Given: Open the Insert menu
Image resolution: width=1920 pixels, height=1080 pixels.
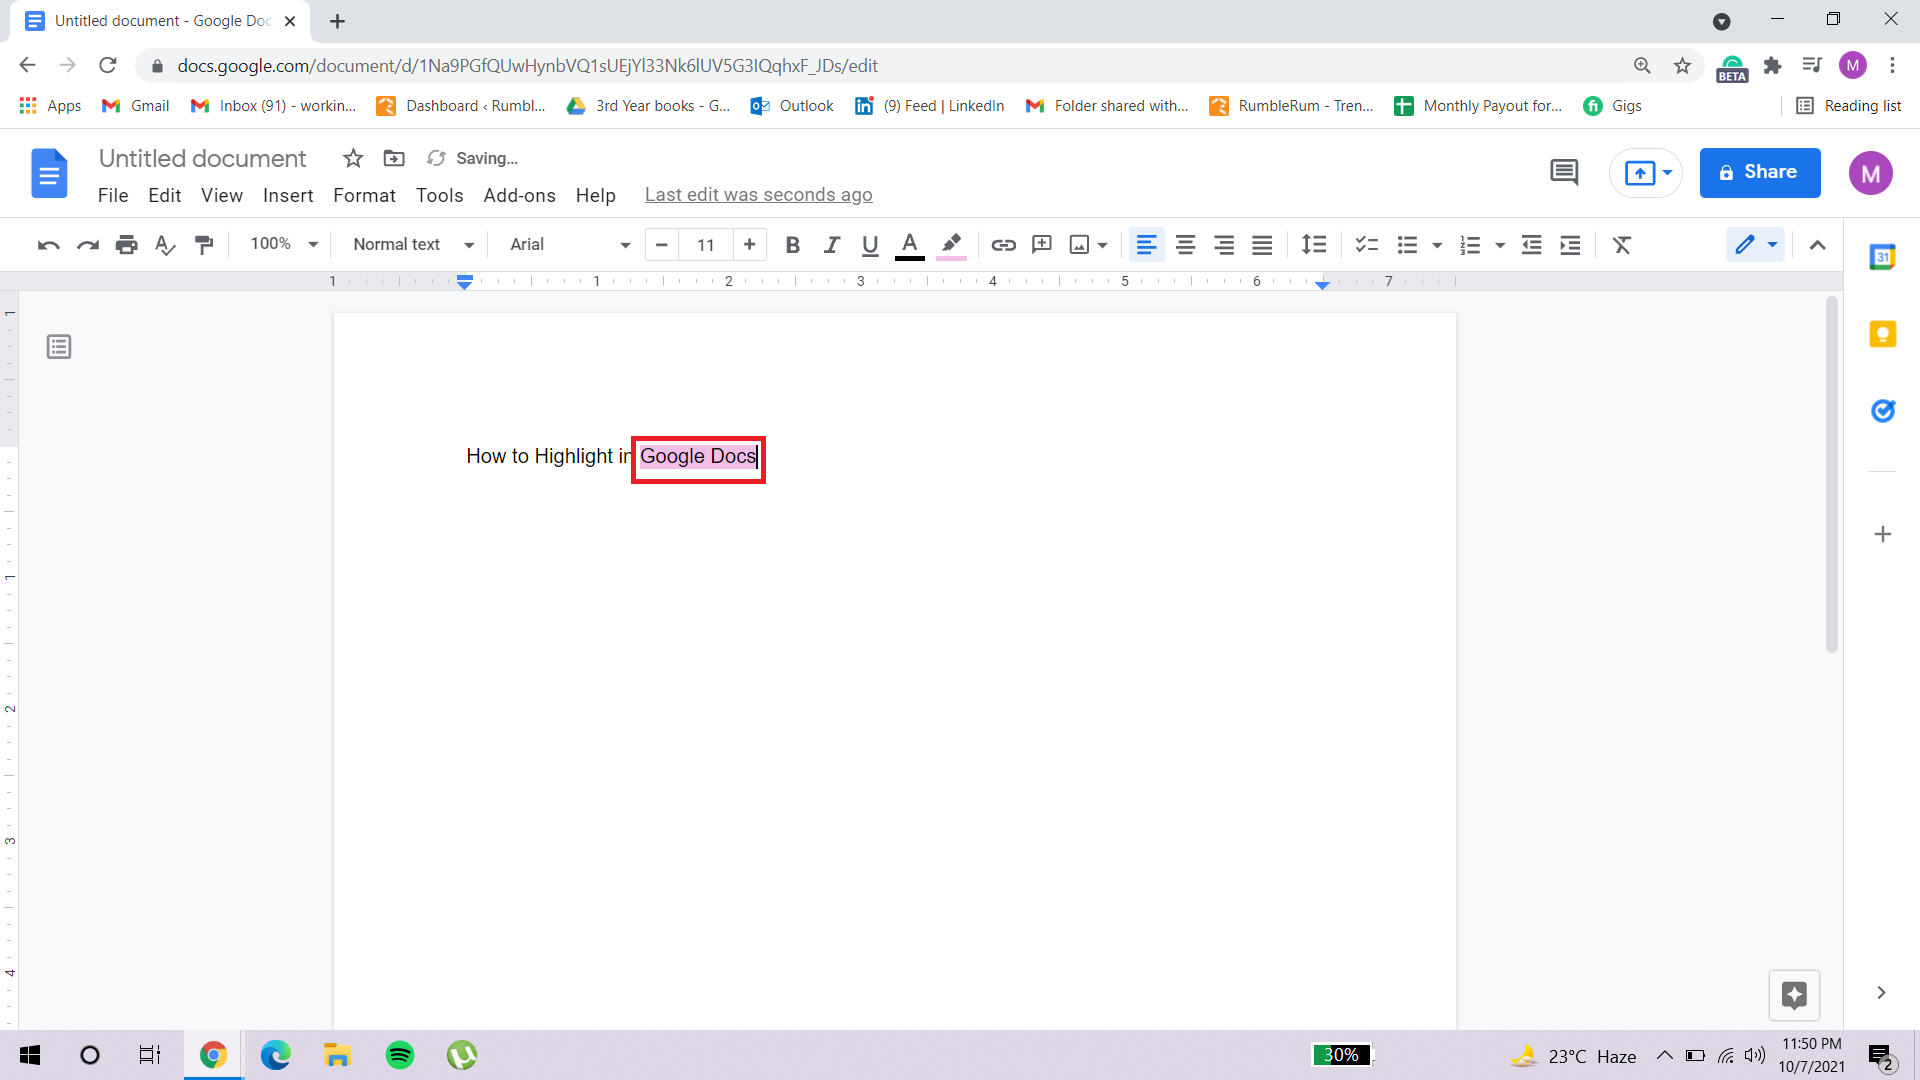Looking at the screenshot, I should (x=288, y=195).
